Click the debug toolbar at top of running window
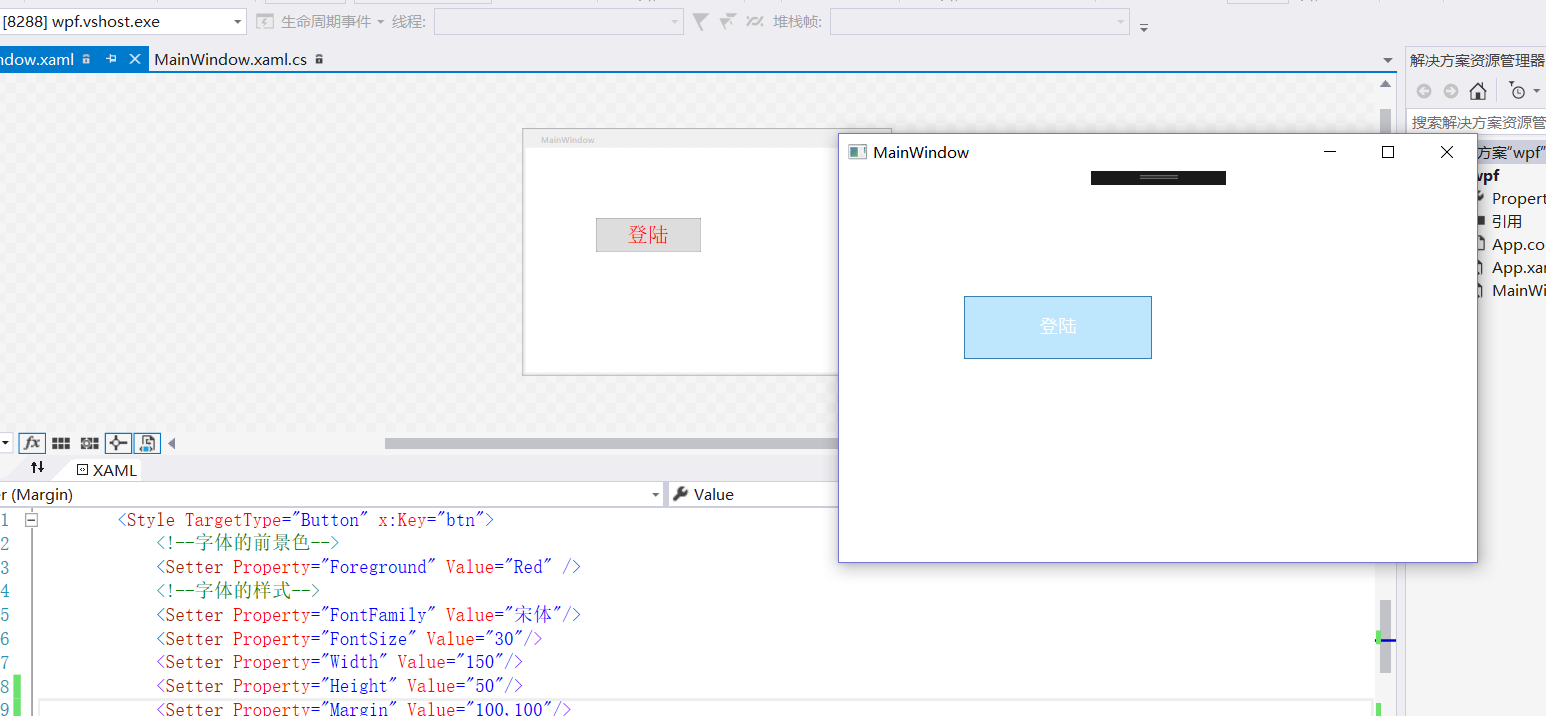Image resolution: width=1546 pixels, height=716 pixels. (x=1158, y=178)
